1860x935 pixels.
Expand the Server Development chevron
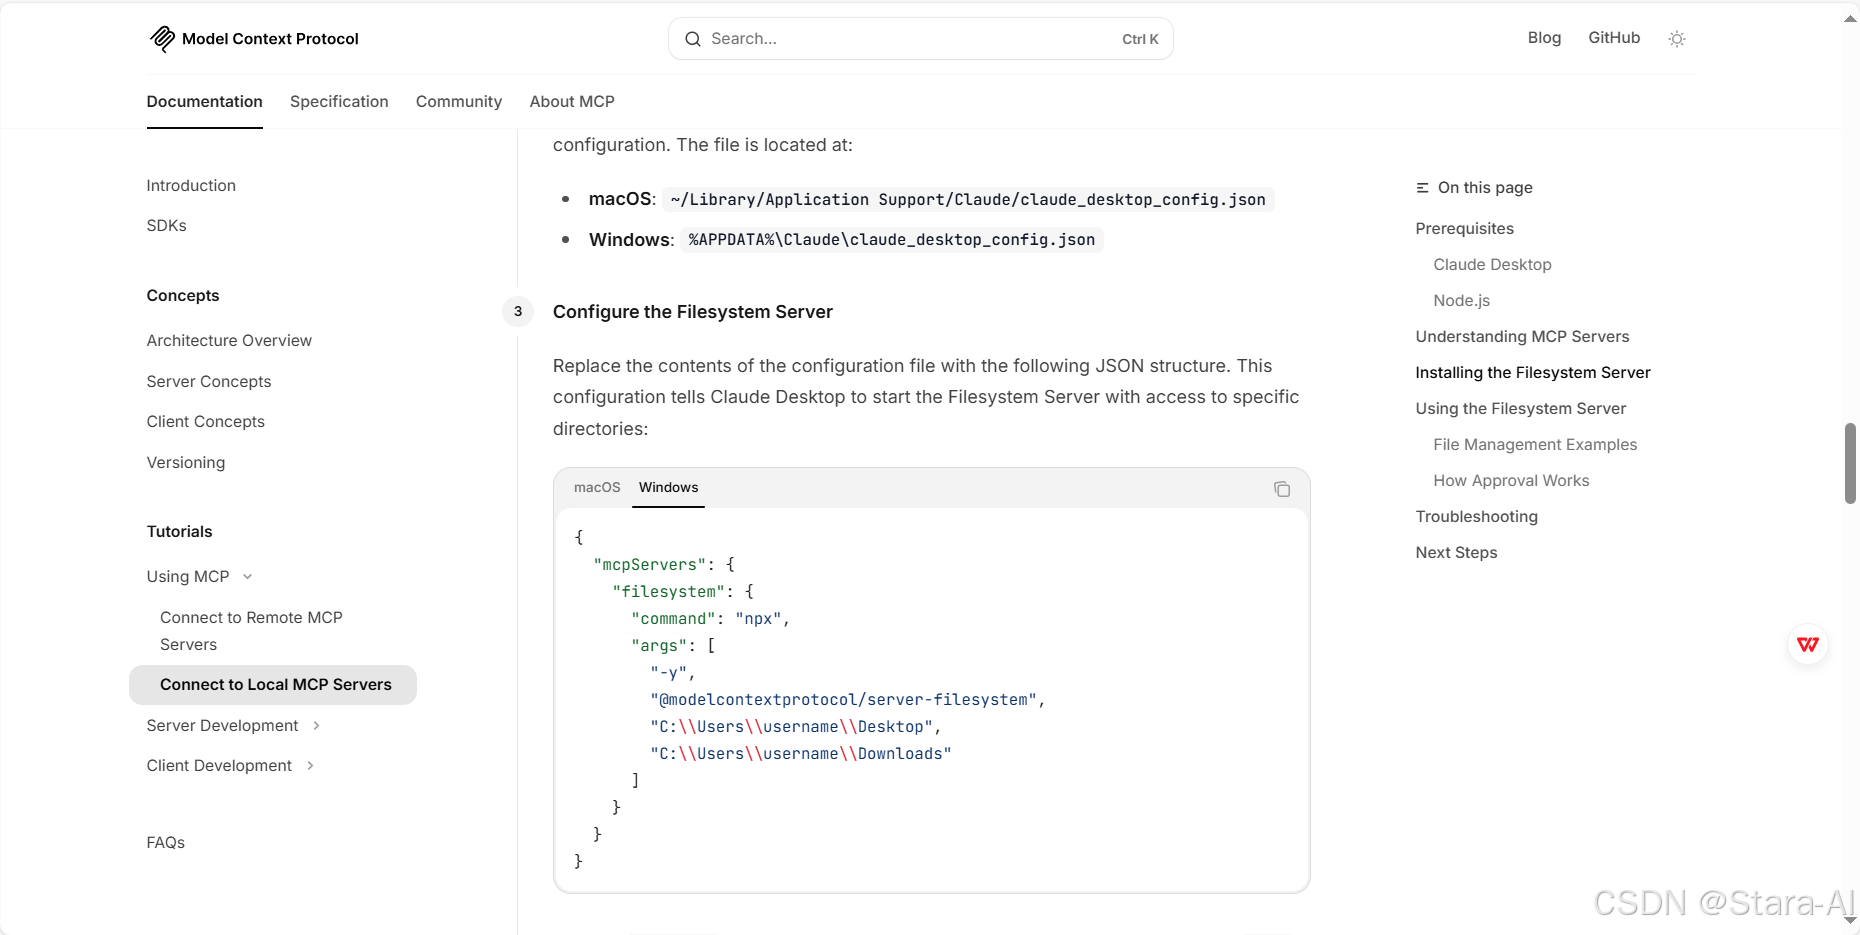click(316, 726)
